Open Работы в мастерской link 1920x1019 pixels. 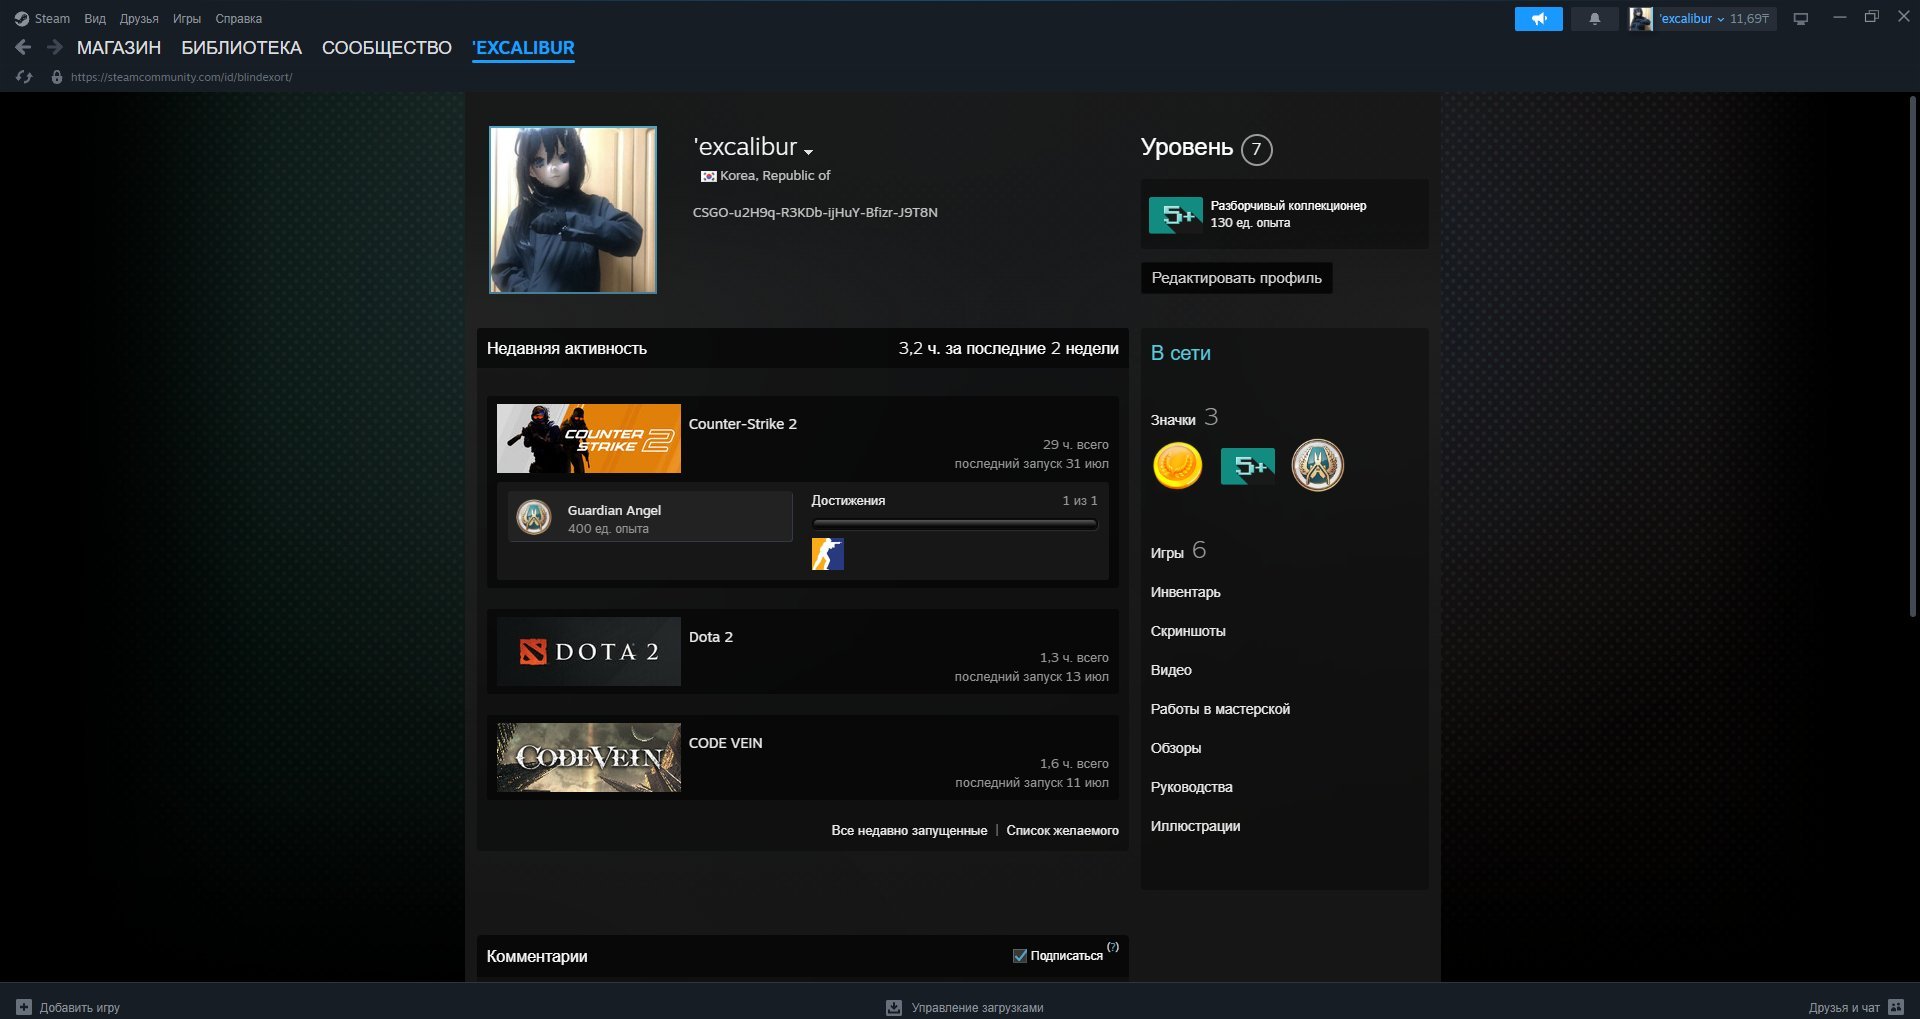click(x=1220, y=709)
